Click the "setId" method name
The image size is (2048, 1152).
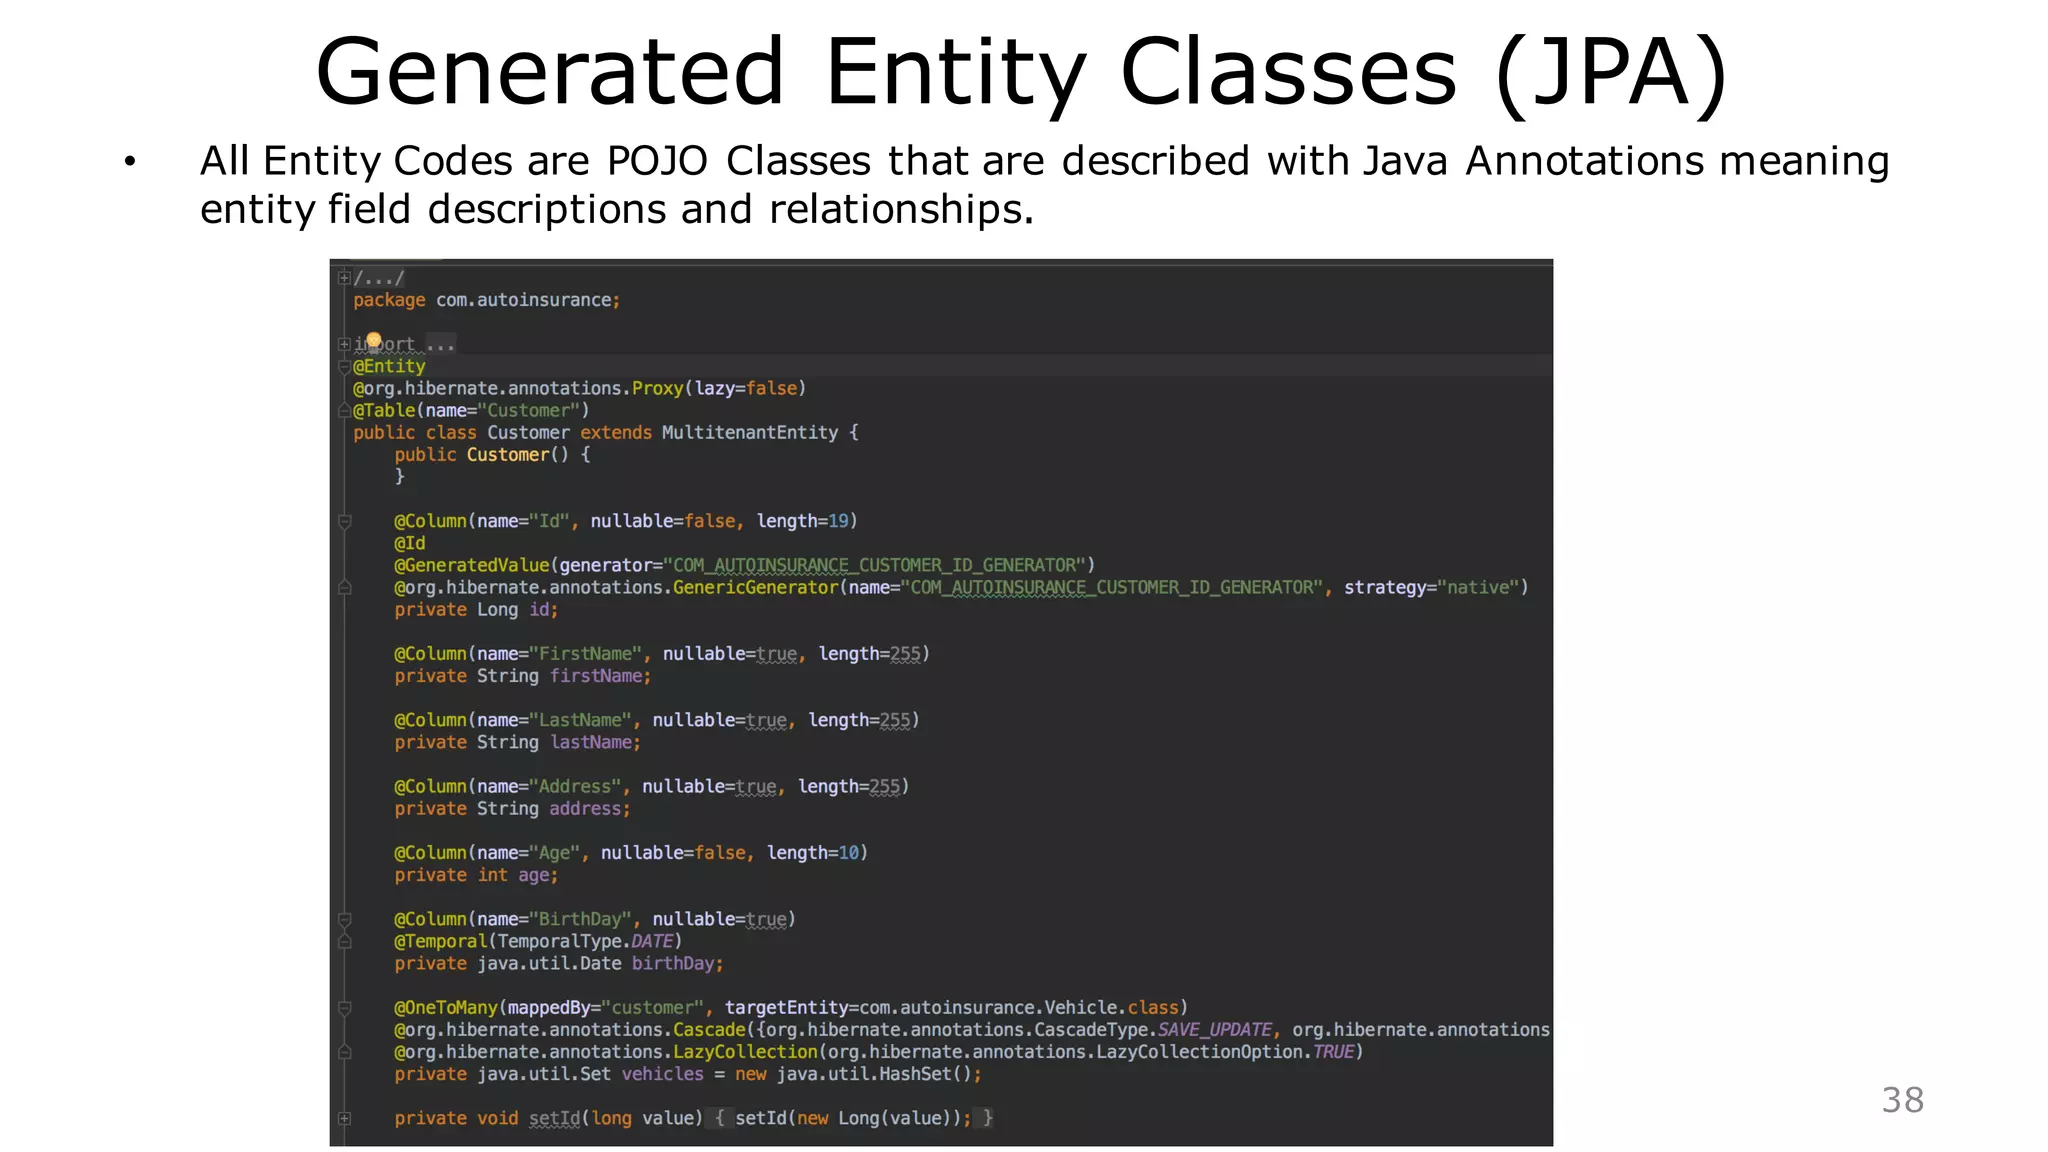click(x=554, y=1118)
